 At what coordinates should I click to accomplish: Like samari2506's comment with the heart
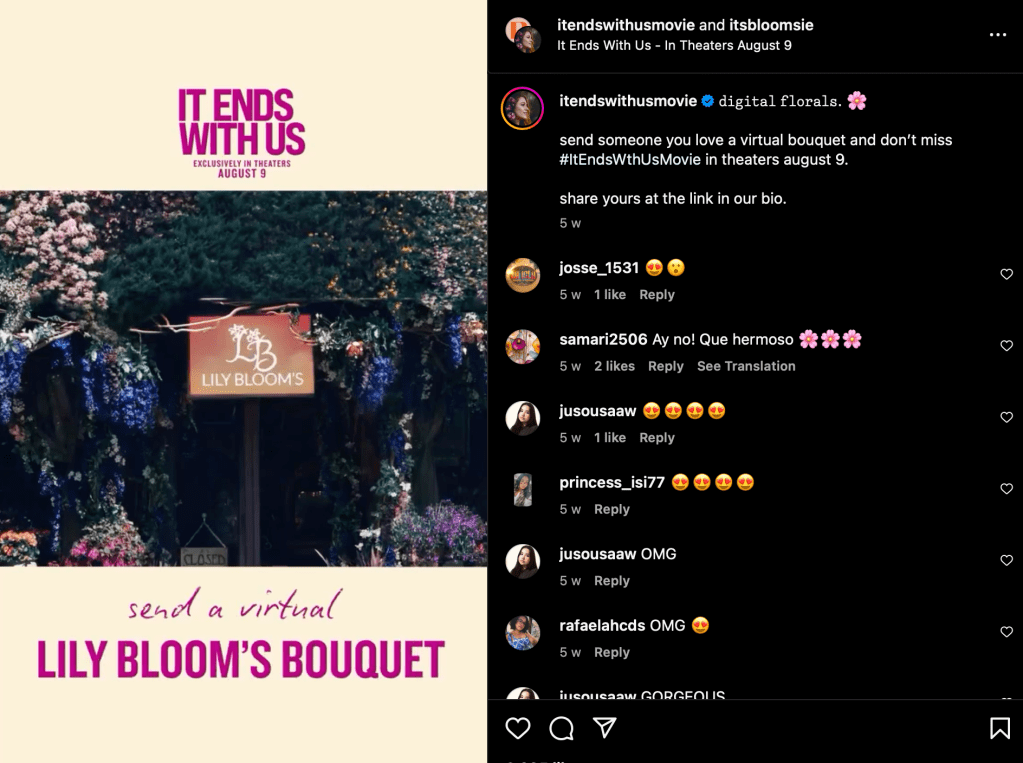point(1007,345)
